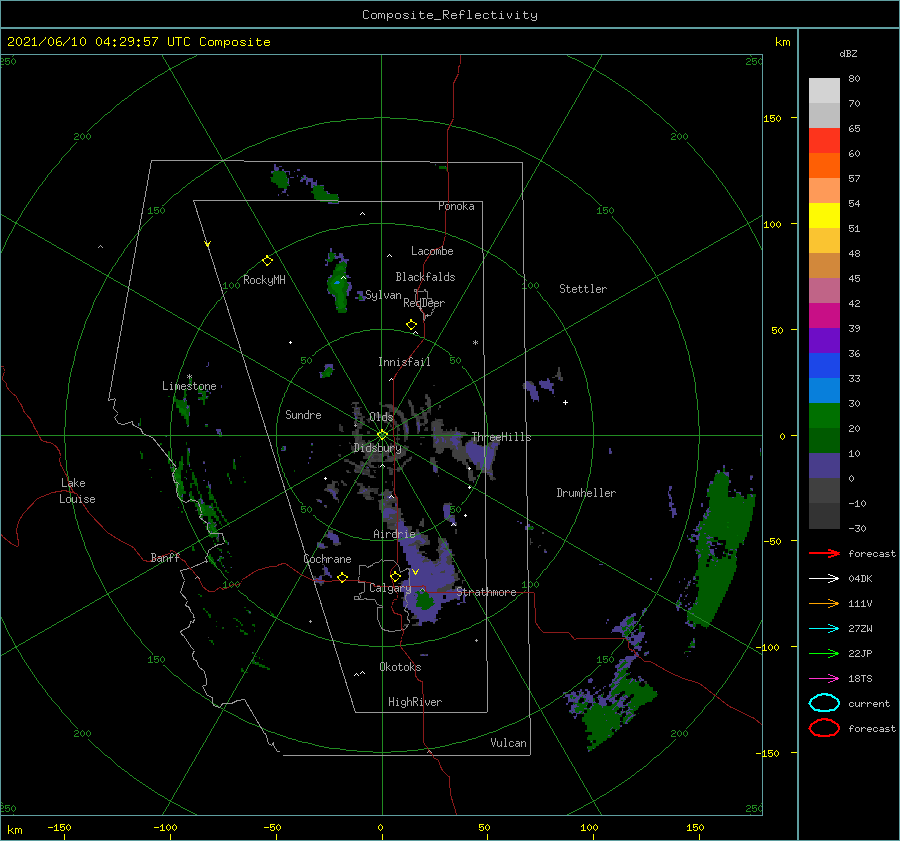Image resolution: width=900 pixels, height=841 pixels.
Task: Click the Calgary city label
Action: pos(390,588)
